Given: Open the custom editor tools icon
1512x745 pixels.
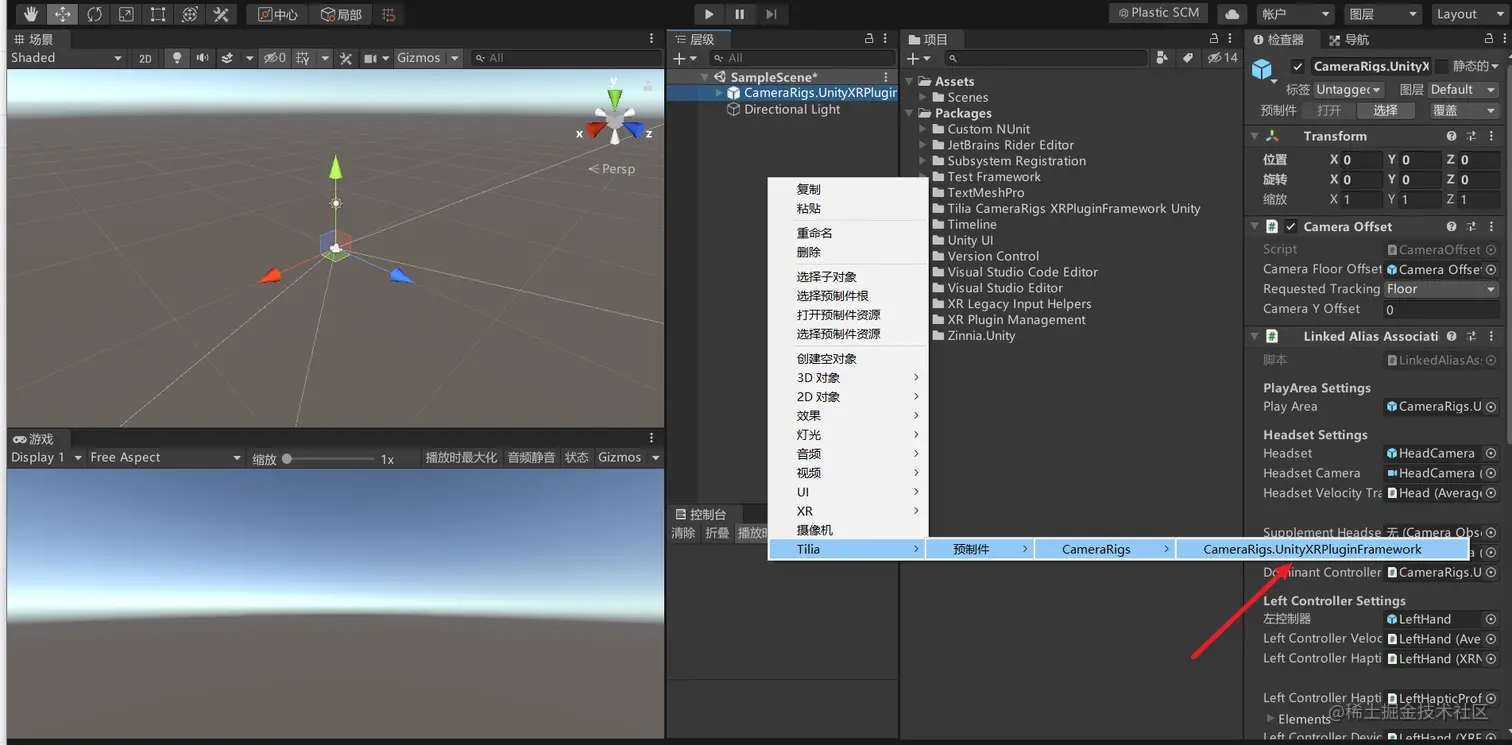Looking at the screenshot, I should coord(221,14).
